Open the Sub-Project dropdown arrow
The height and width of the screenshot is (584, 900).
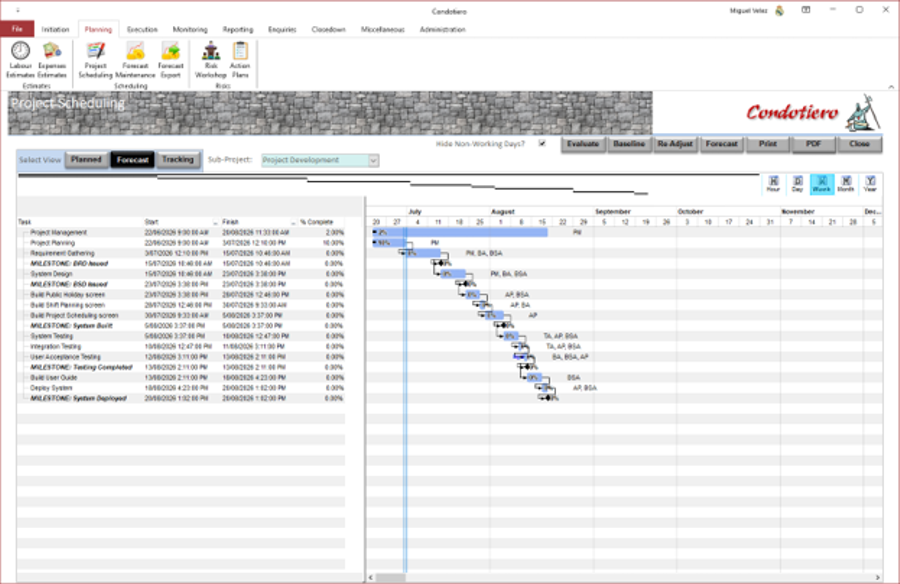pyautogui.click(x=373, y=160)
